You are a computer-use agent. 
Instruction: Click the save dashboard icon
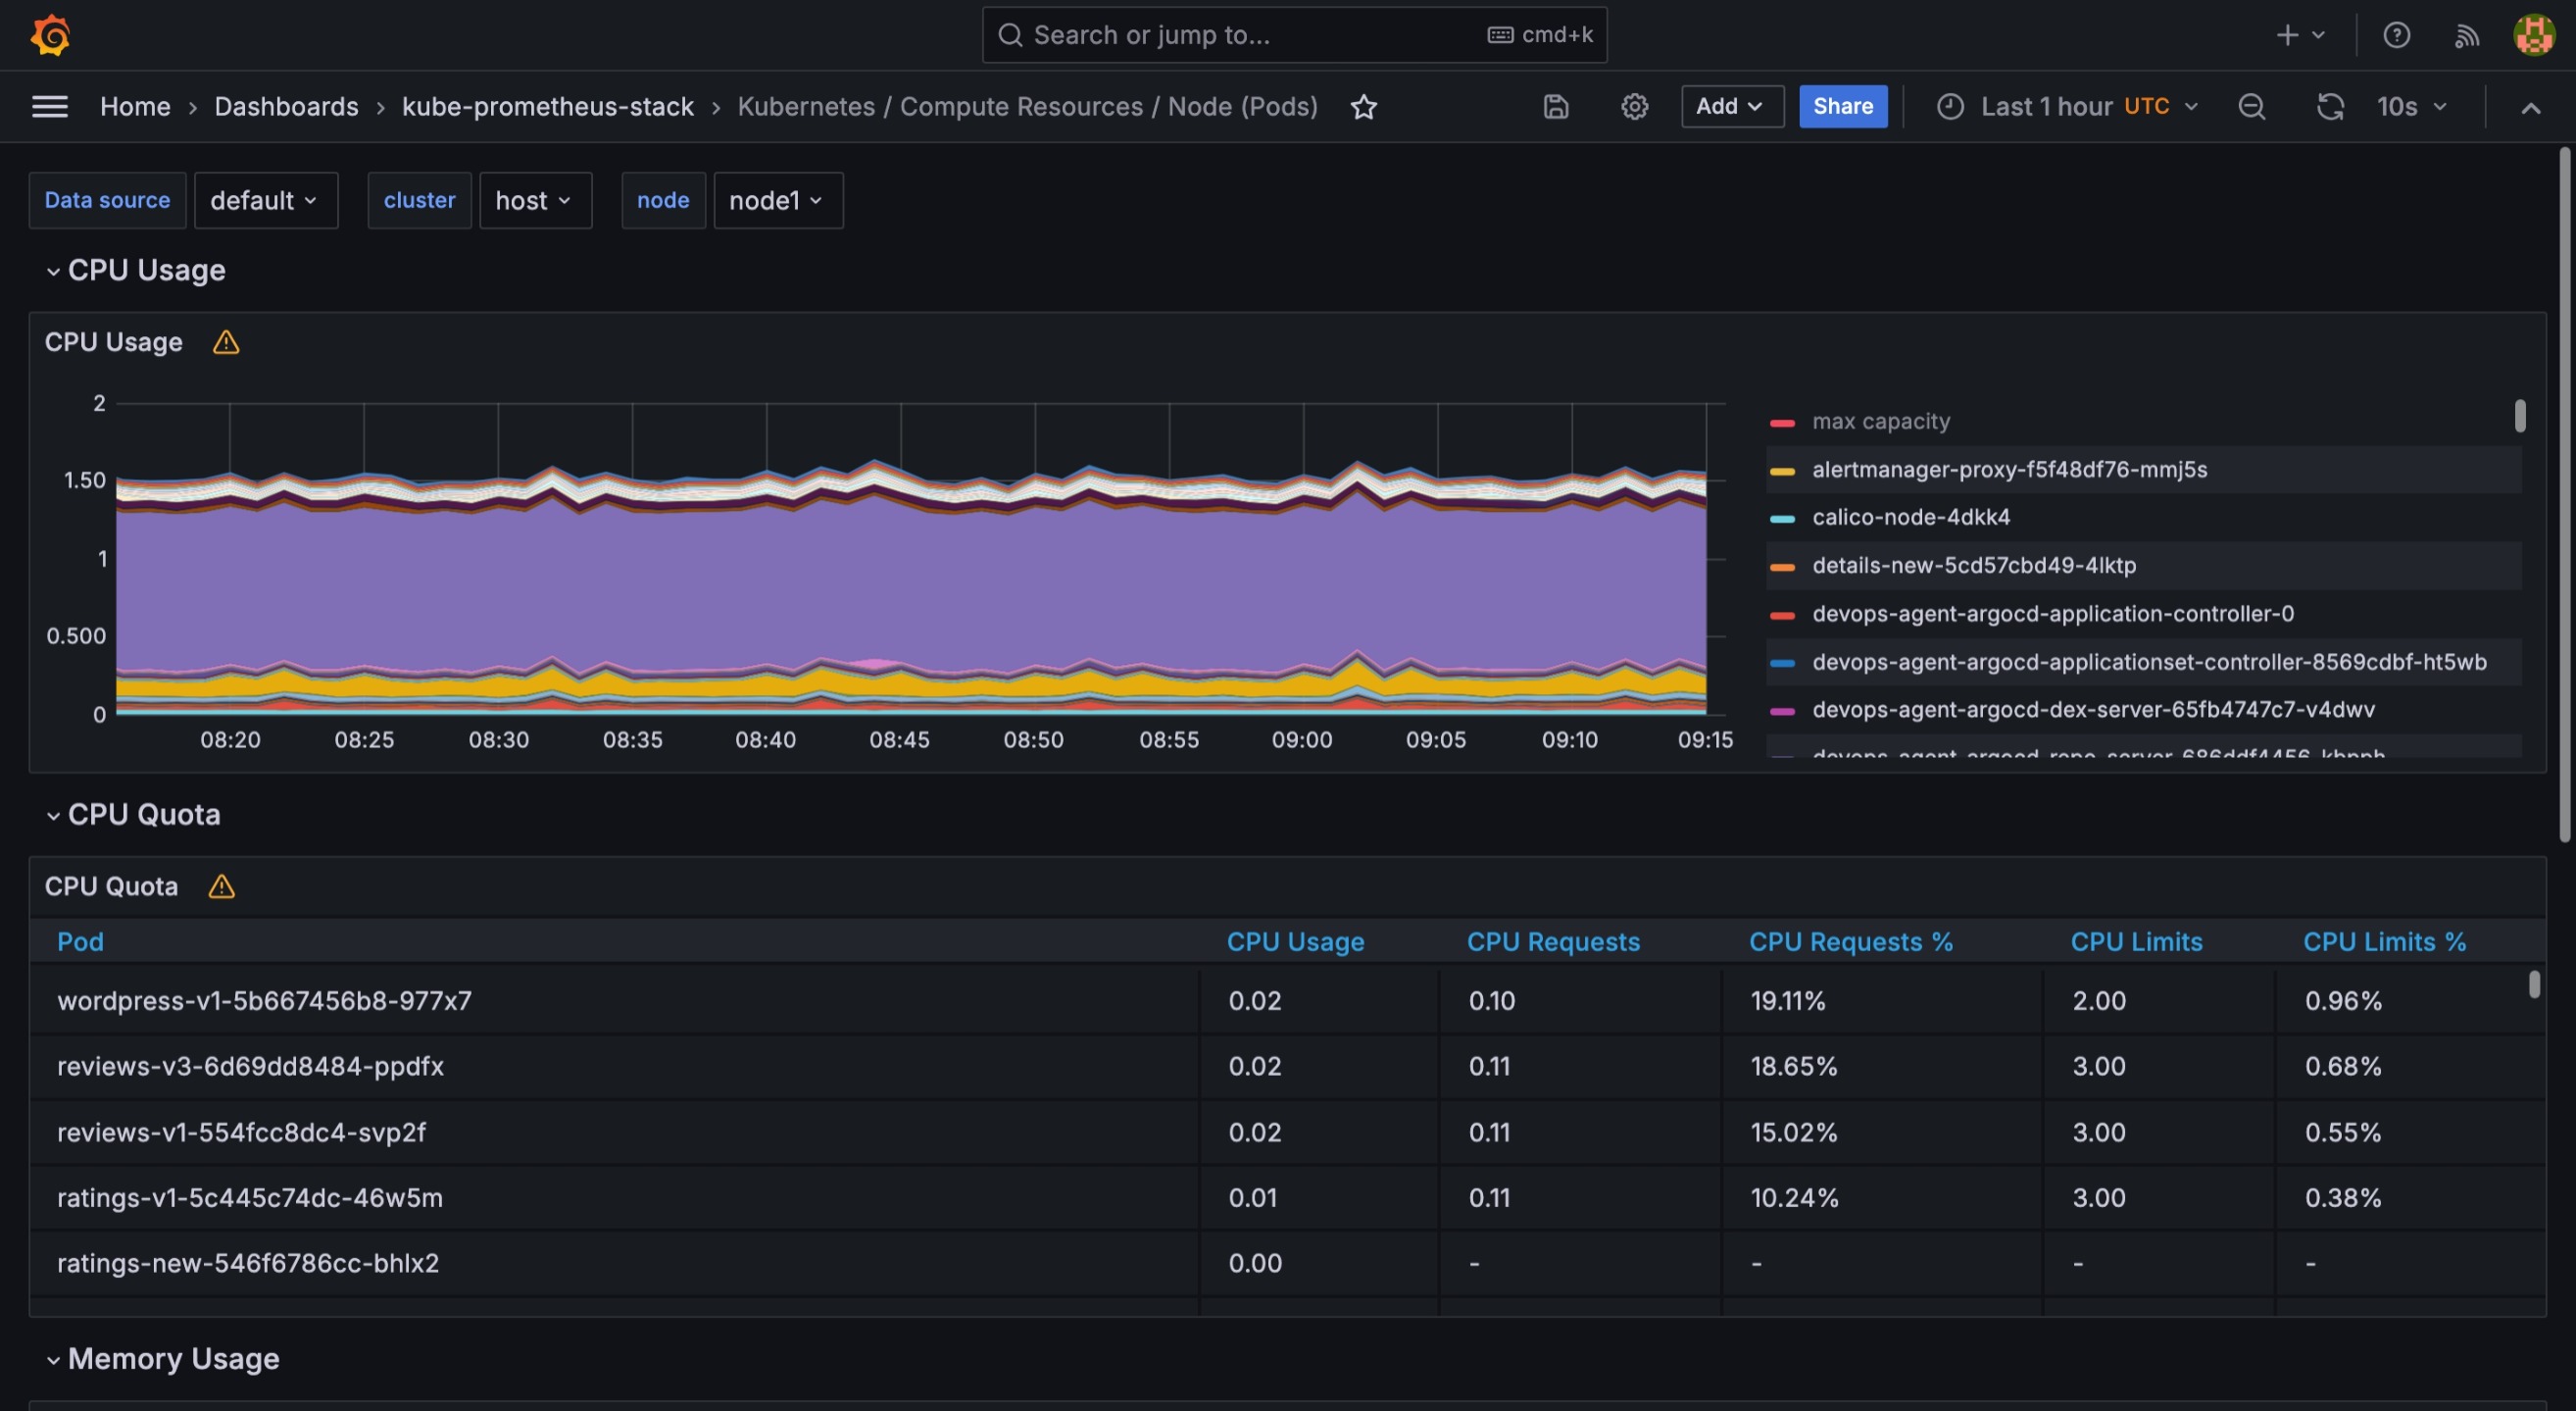tap(1556, 107)
